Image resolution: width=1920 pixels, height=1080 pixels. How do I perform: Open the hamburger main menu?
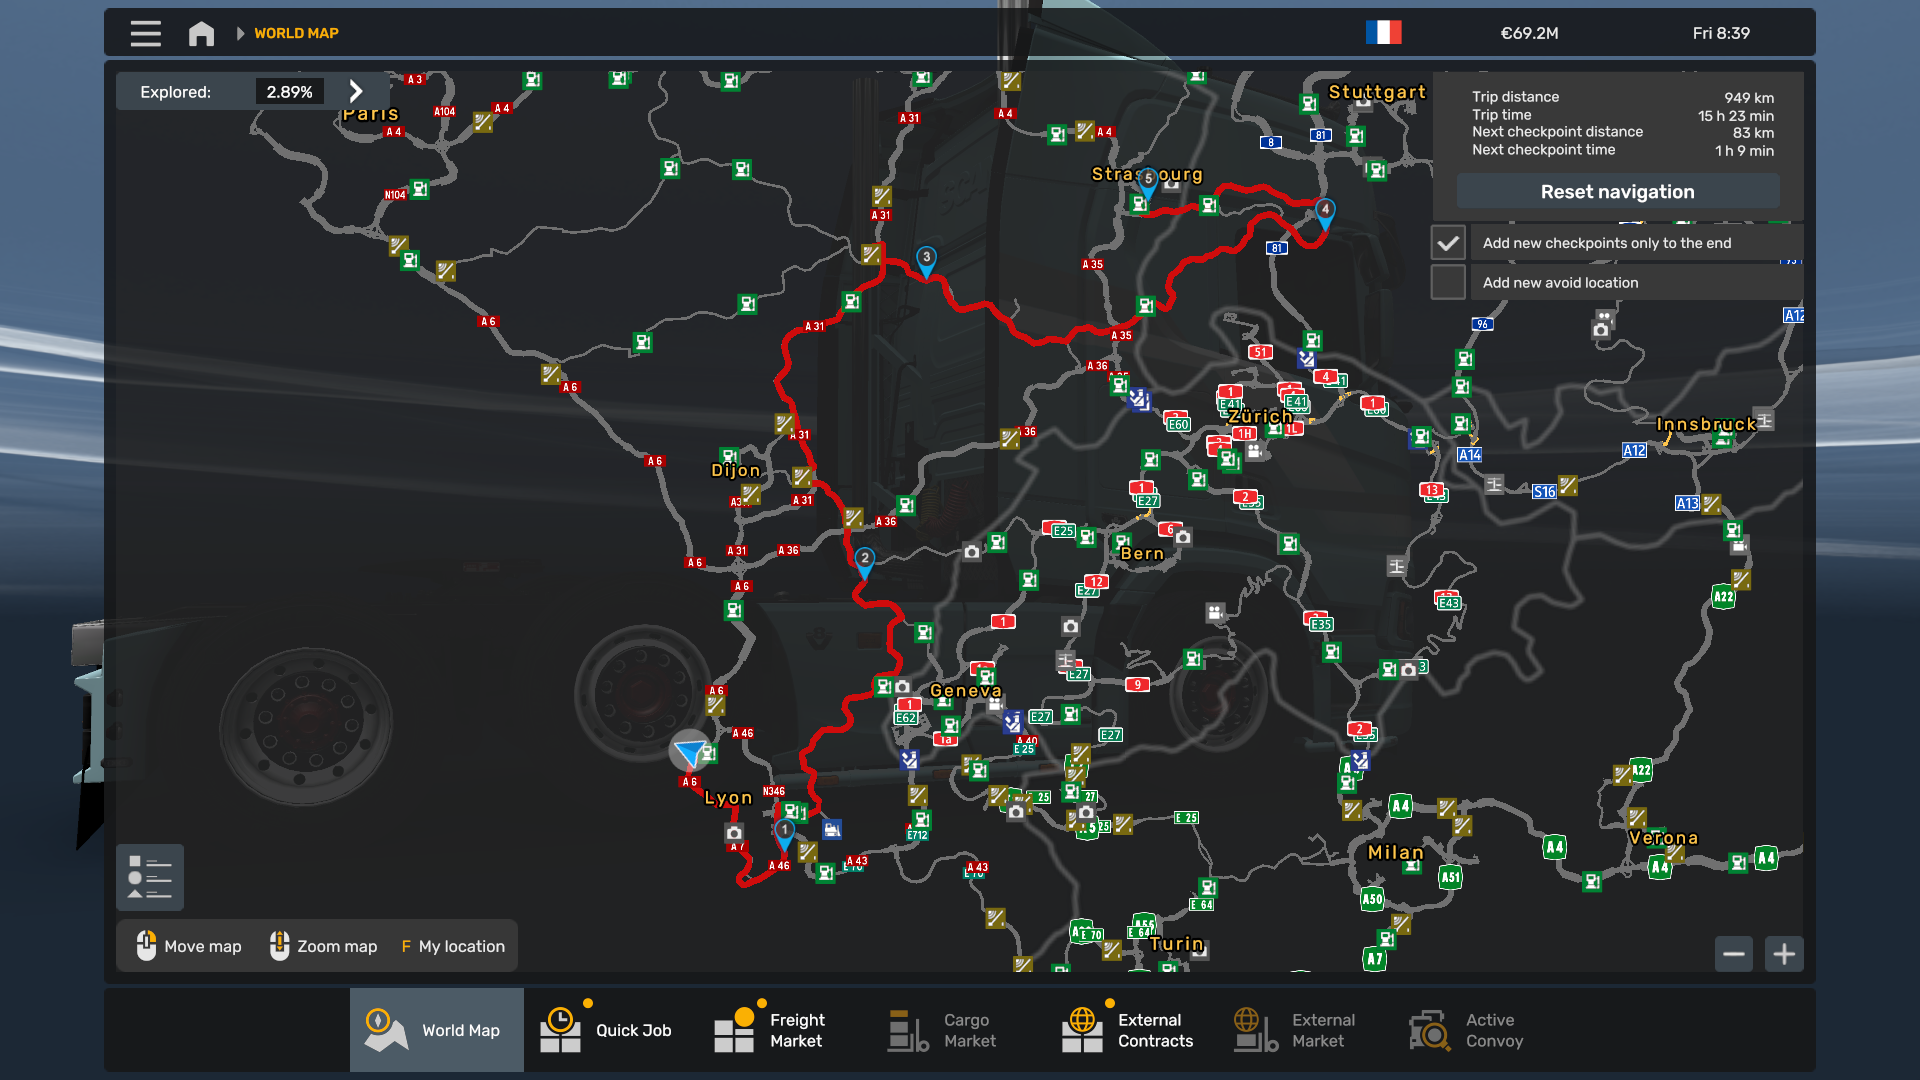[145, 33]
